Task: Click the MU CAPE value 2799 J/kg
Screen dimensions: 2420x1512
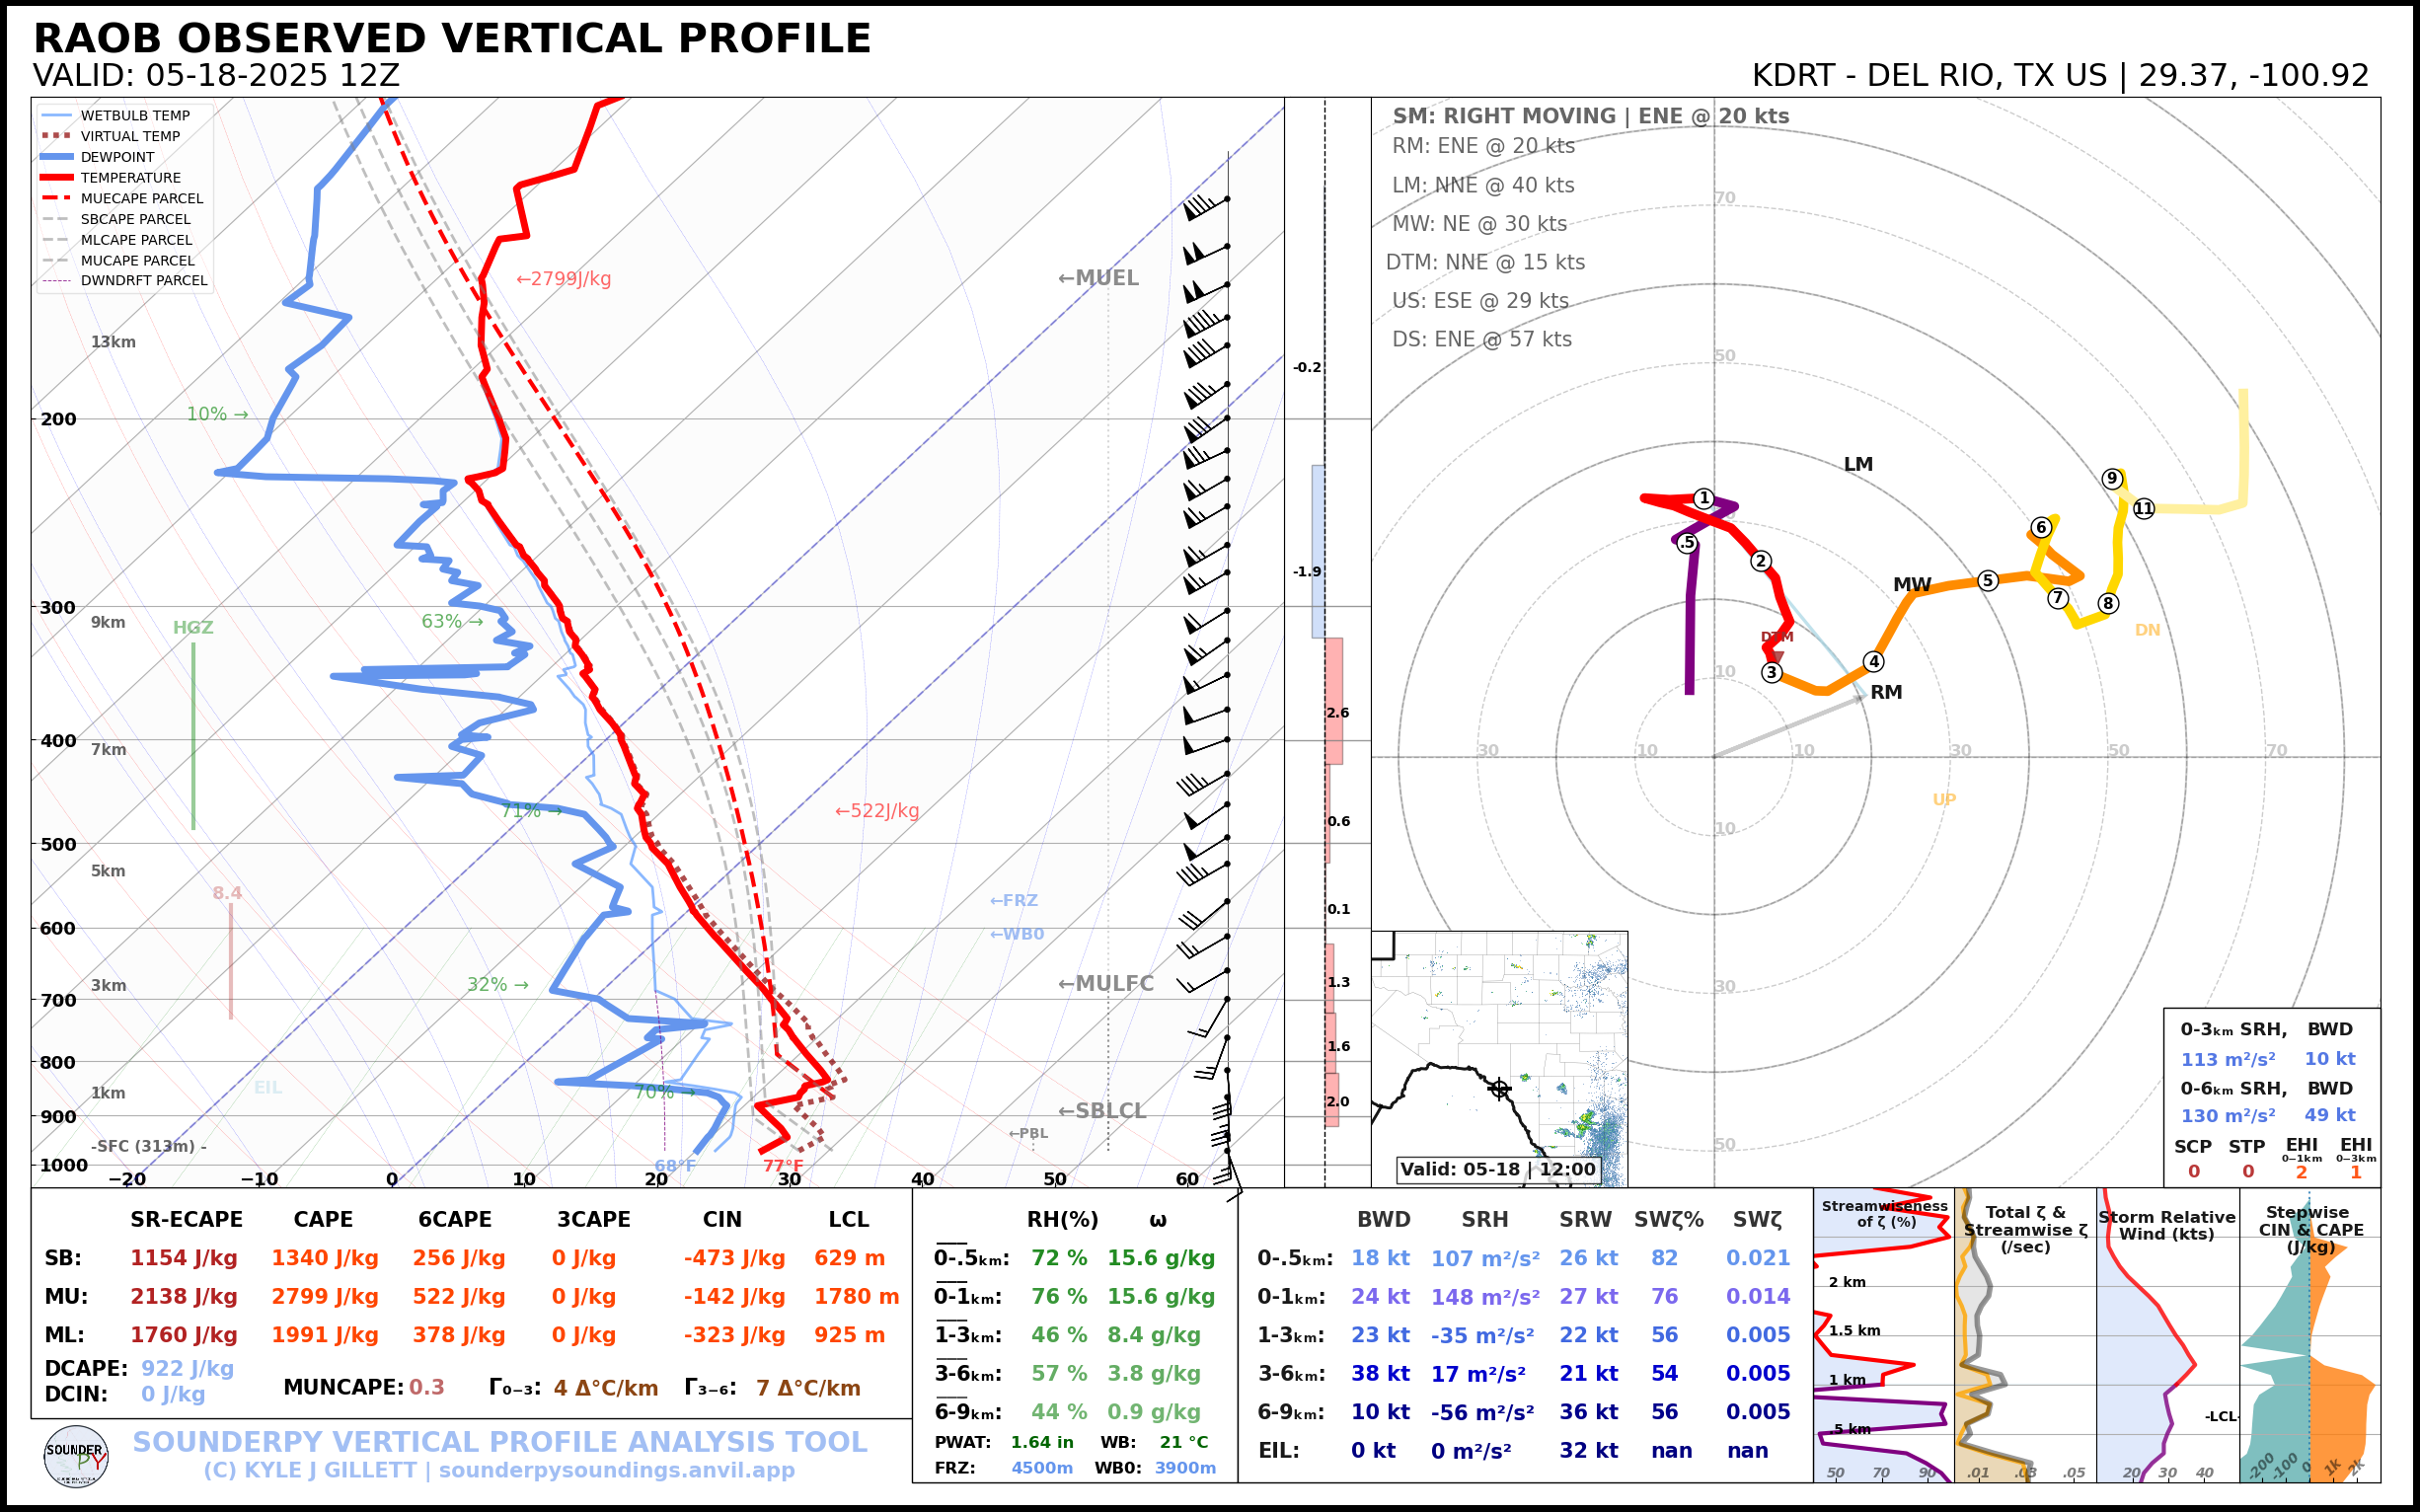Action: click(x=324, y=1297)
